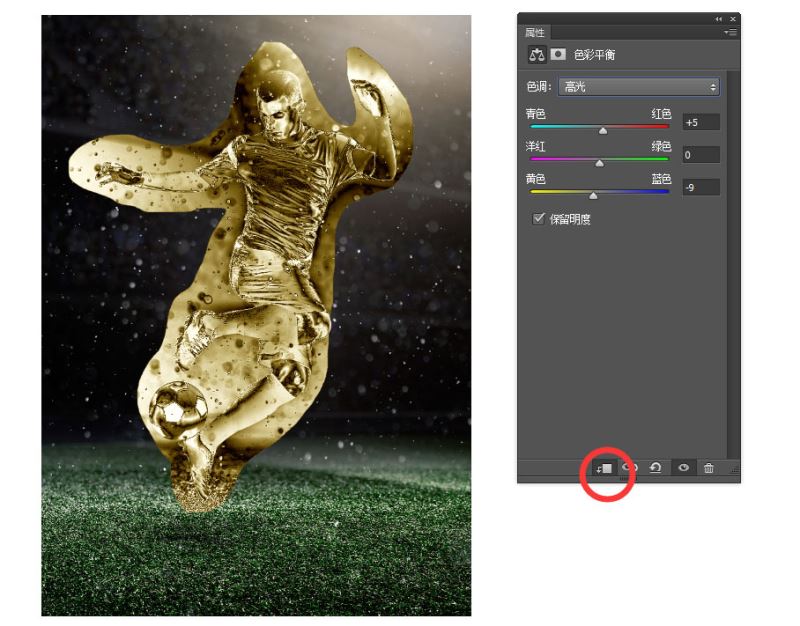The width and height of the screenshot is (800, 626).
Task: Delete the adjustment layer via trash icon
Action: pyautogui.click(x=709, y=467)
